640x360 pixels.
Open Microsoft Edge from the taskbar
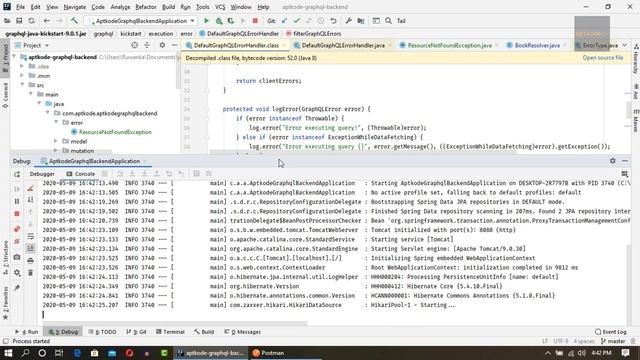(x=77, y=353)
